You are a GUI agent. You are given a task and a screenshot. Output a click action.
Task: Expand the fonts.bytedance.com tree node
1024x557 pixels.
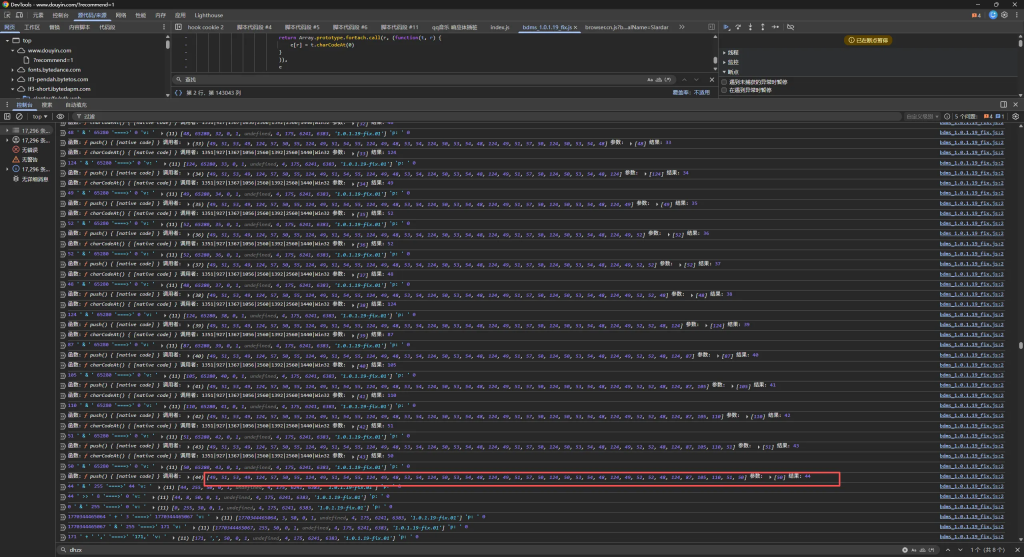click(12, 70)
